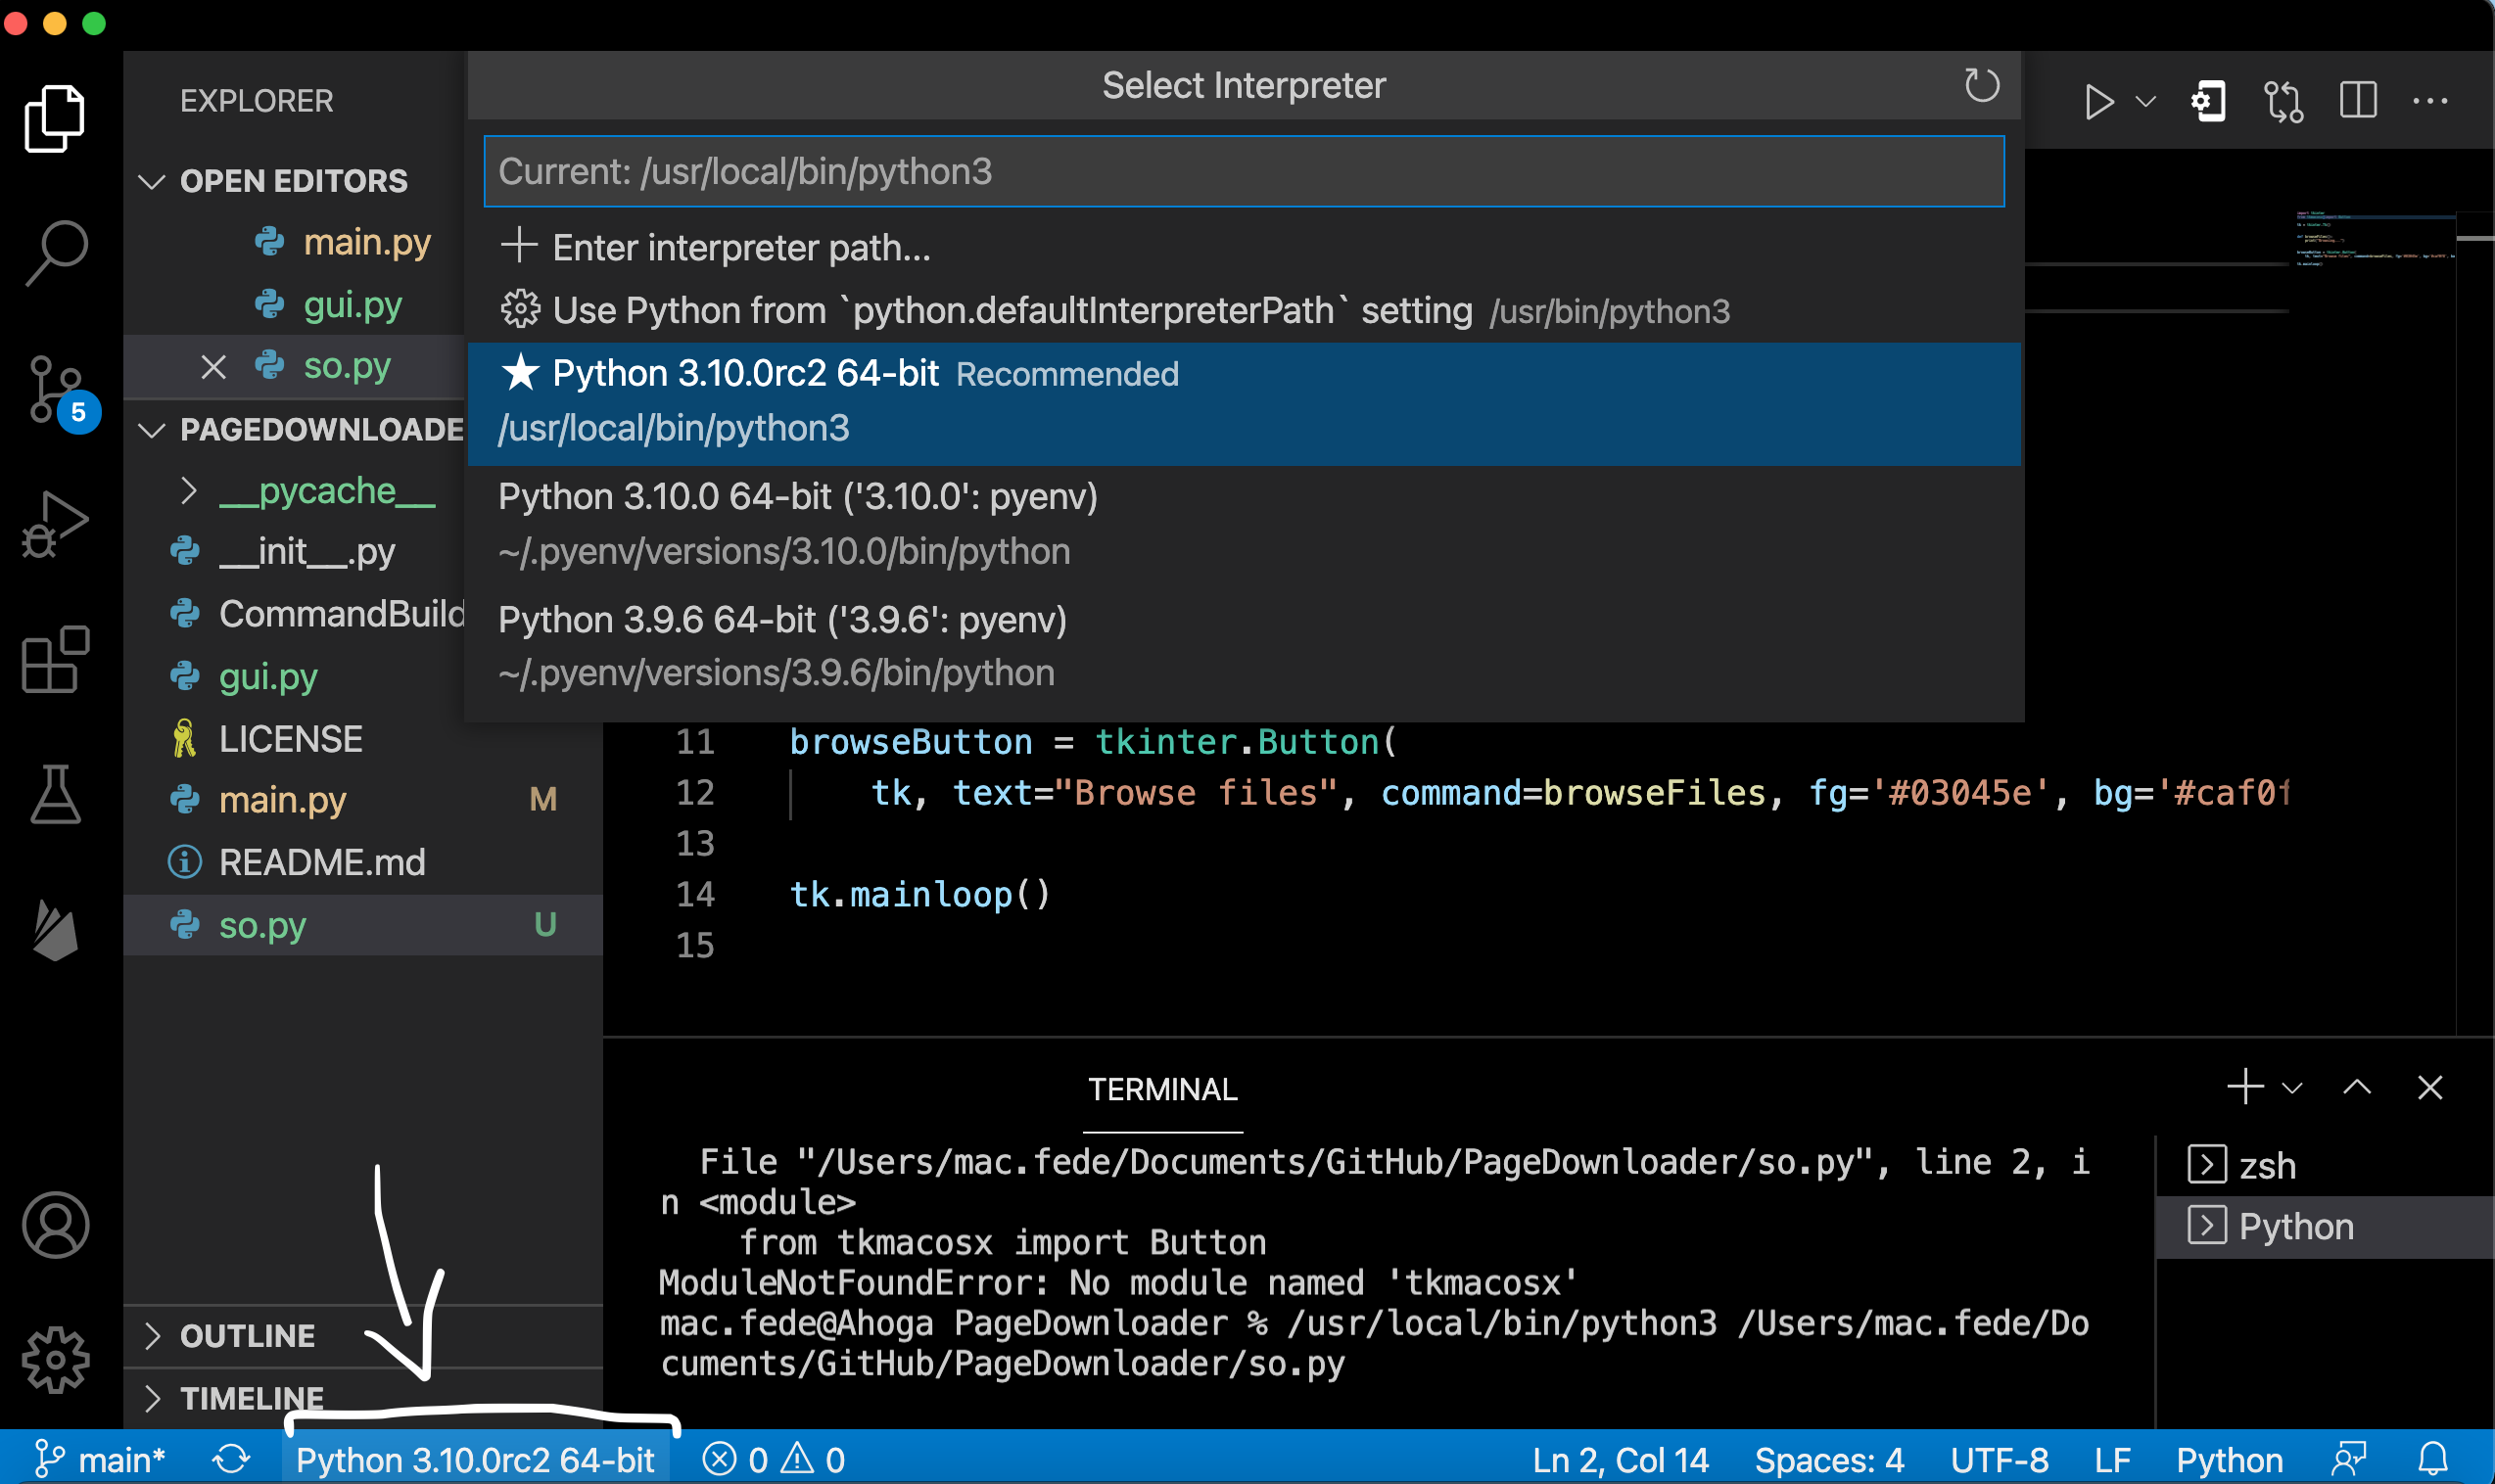Open the Source Control view showing 5 changes

55,390
